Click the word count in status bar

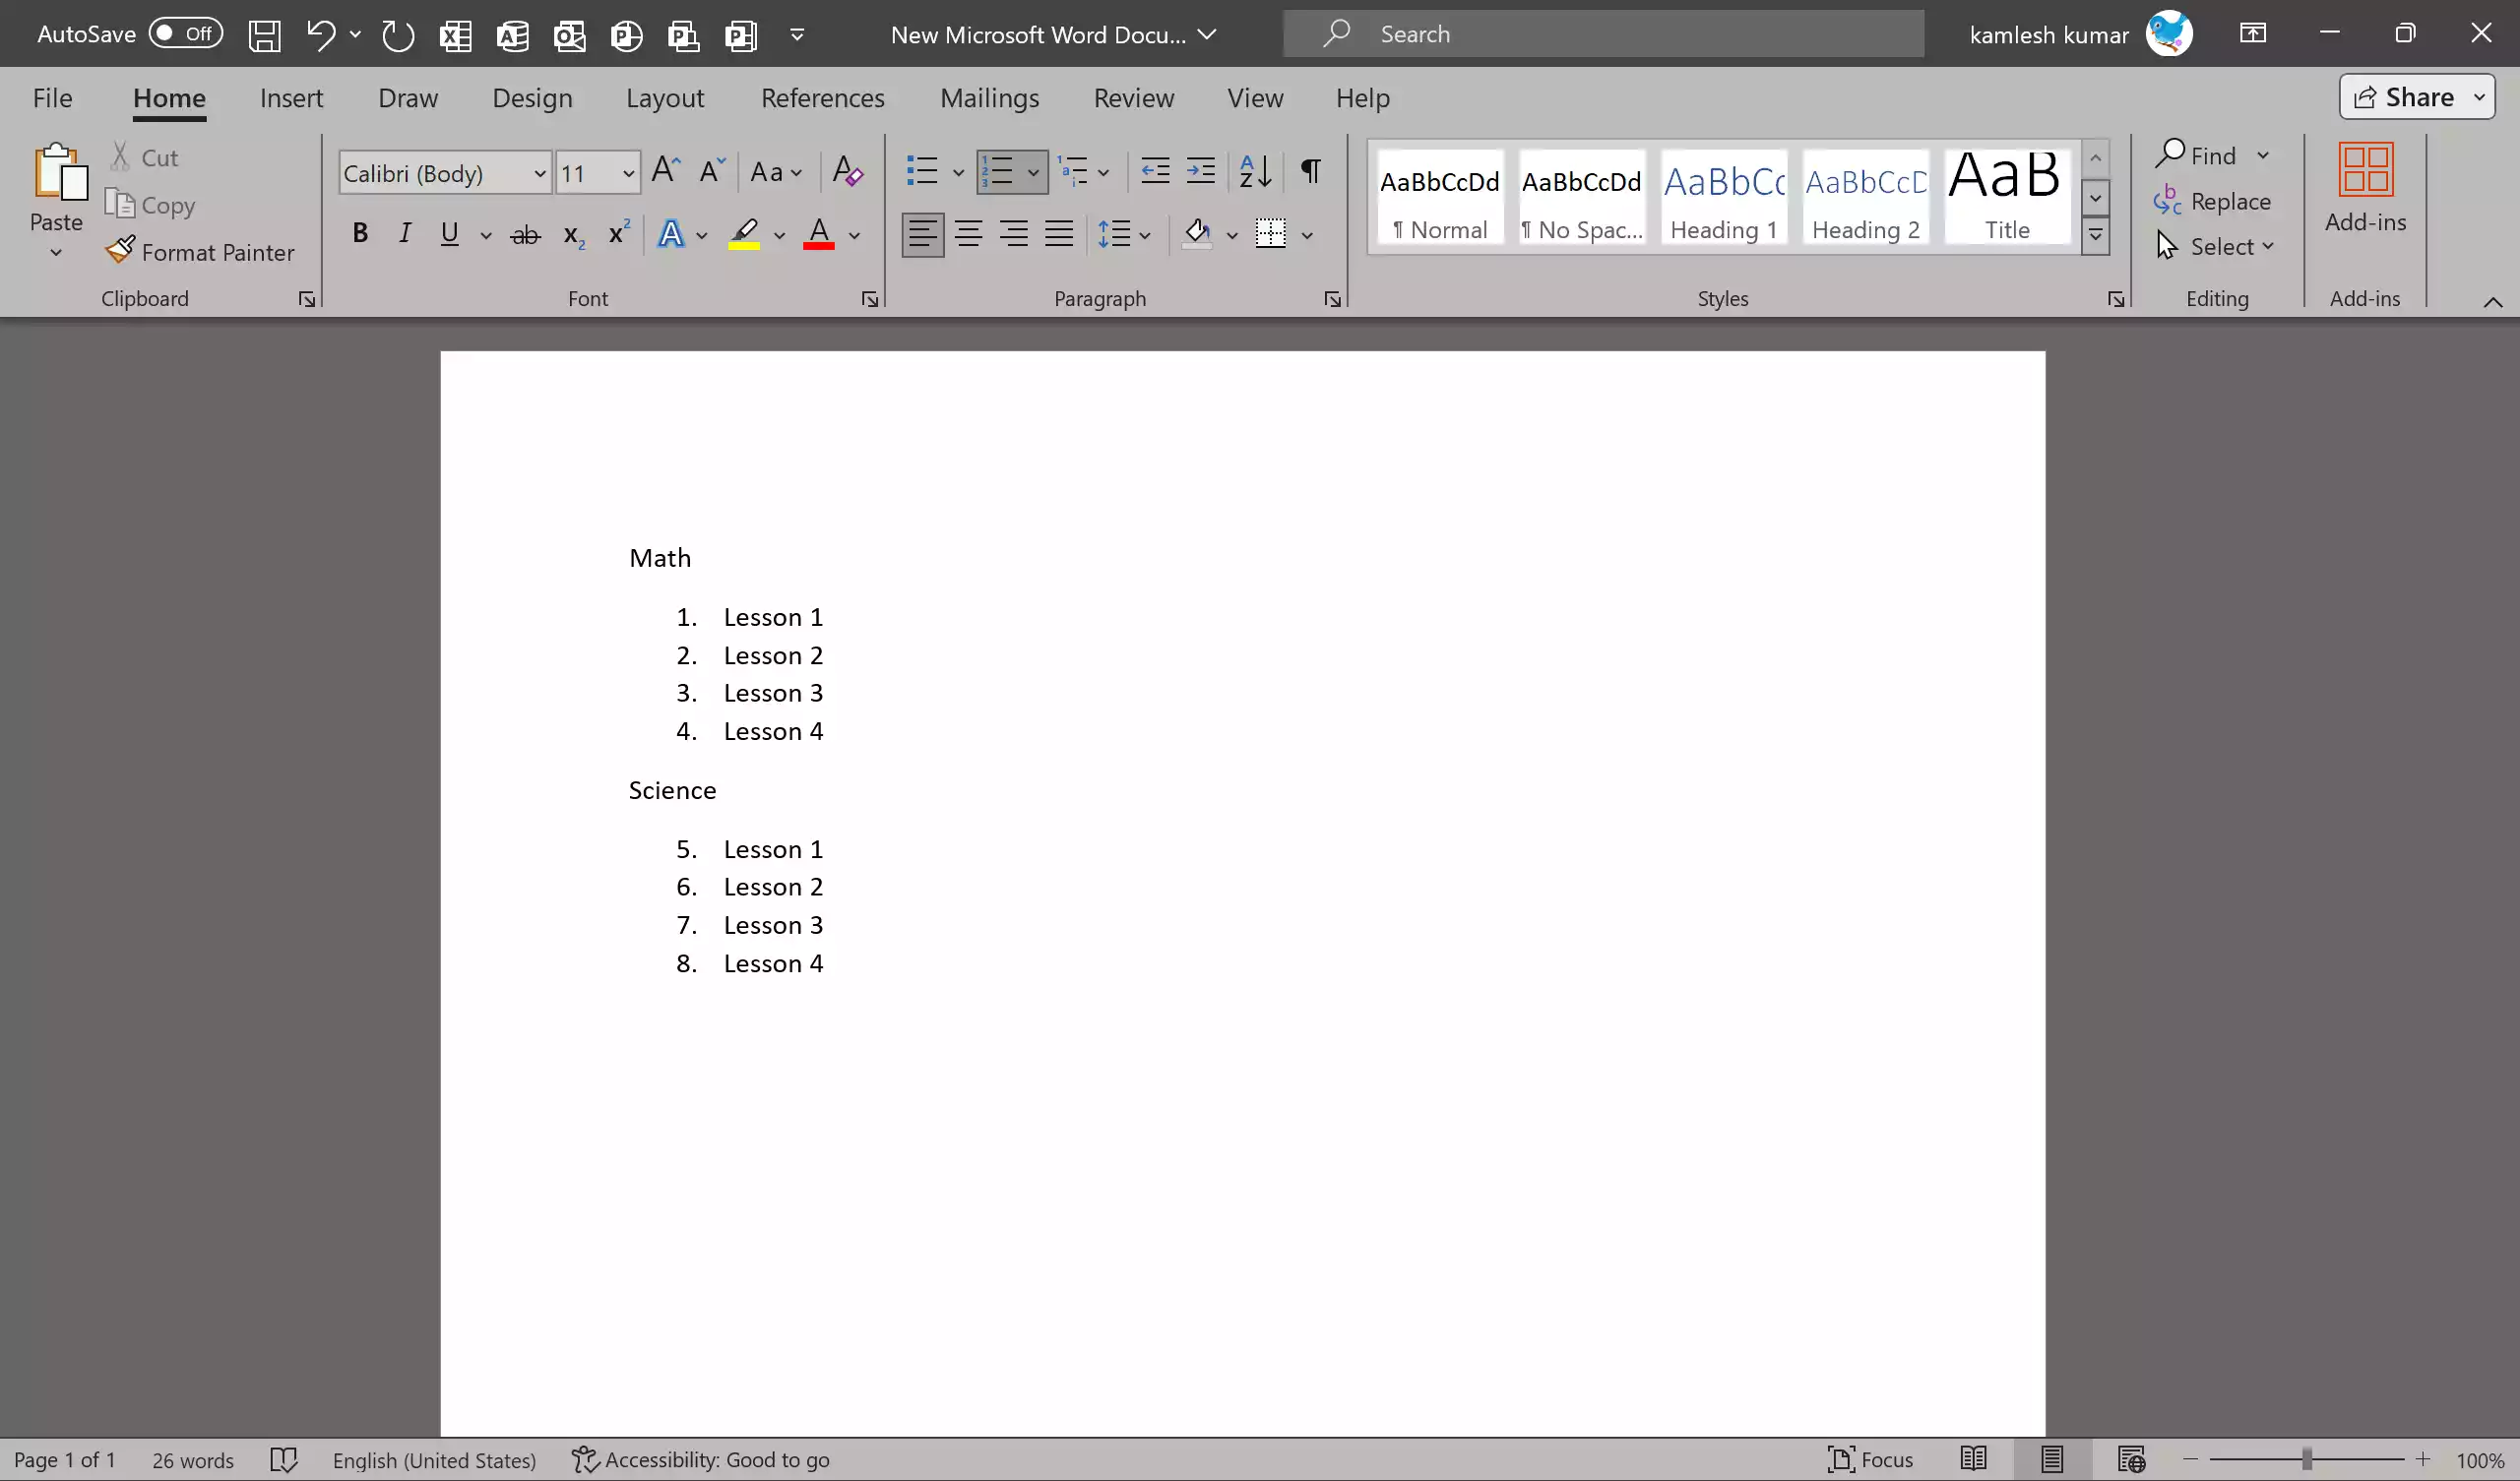(x=190, y=1460)
